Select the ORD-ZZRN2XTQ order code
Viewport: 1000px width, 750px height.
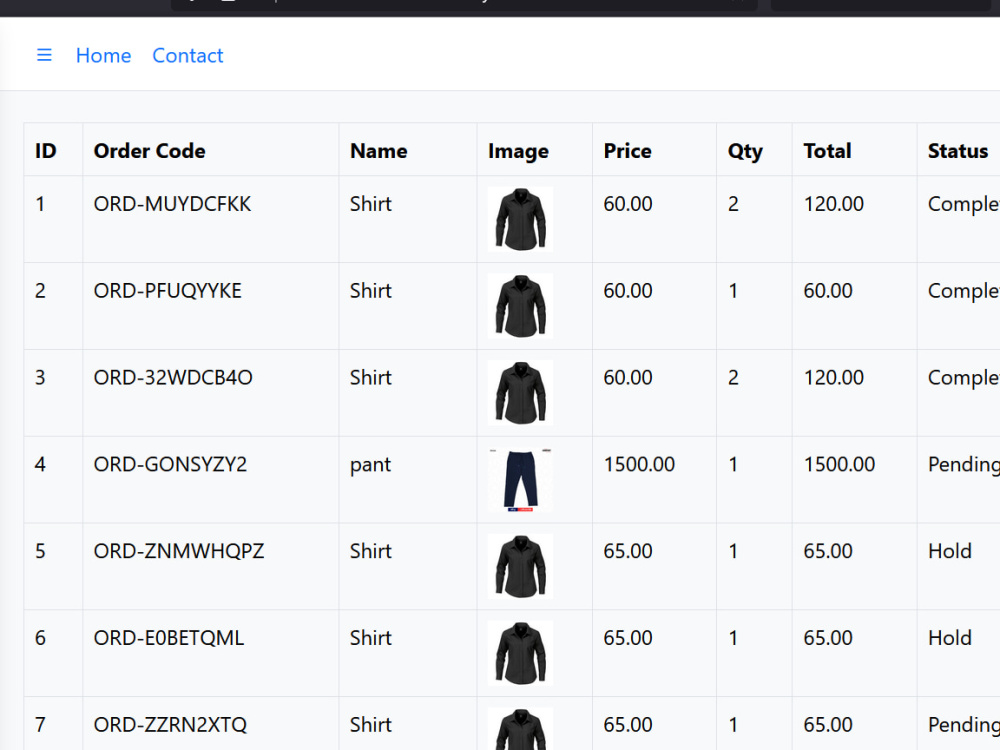click(x=170, y=724)
